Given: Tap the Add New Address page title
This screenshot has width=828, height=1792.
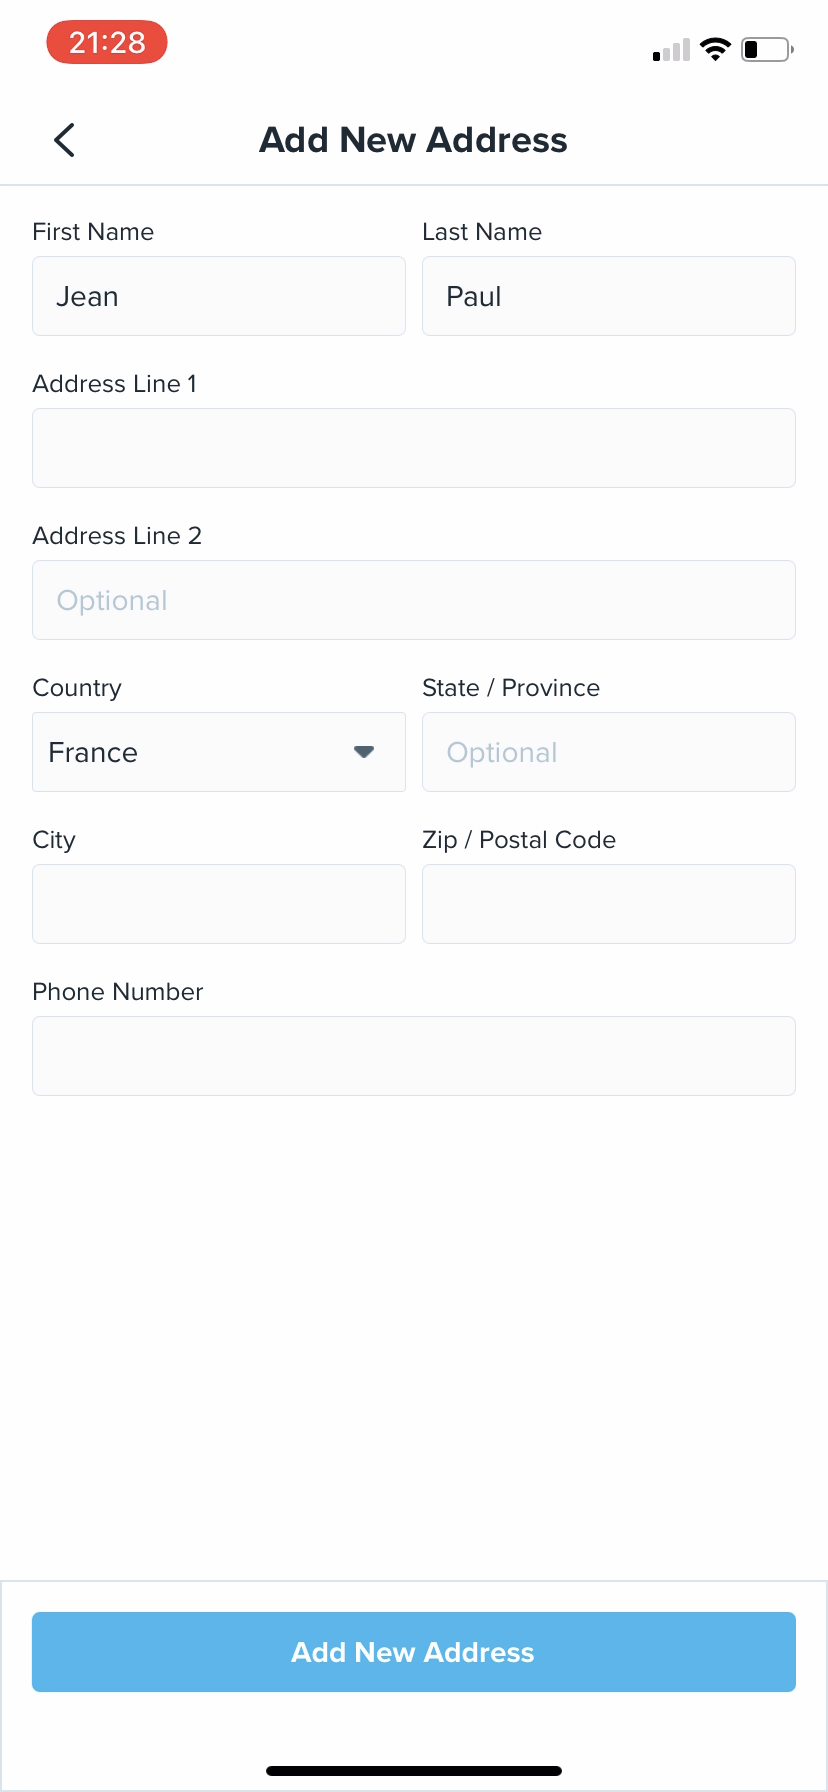Looking at the screenshot, I should pyautogui.click(x=413, y=140).
